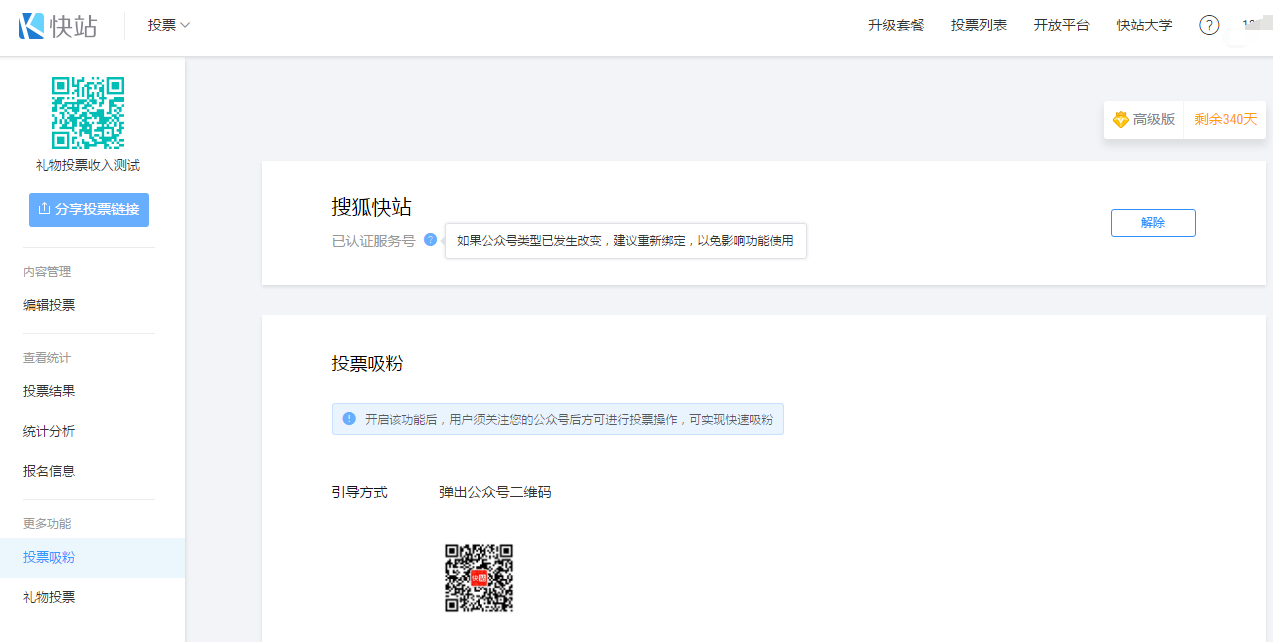Open 开放平台 link

pos(1061,26)
